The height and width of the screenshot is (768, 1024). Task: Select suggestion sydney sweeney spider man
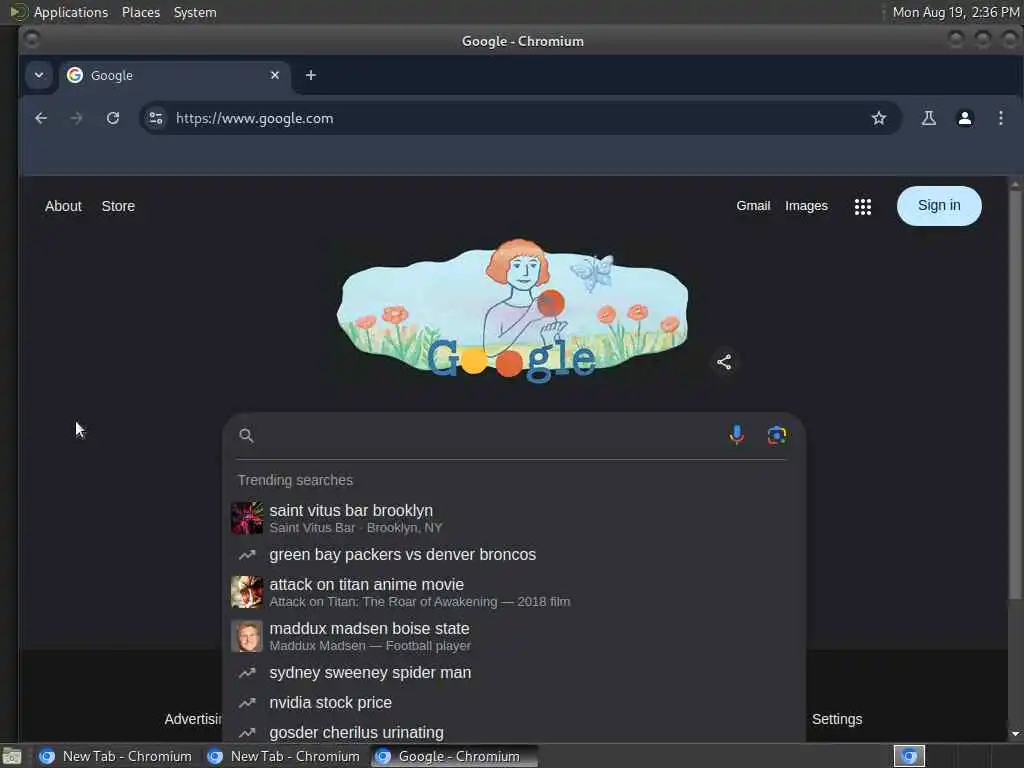514,673
